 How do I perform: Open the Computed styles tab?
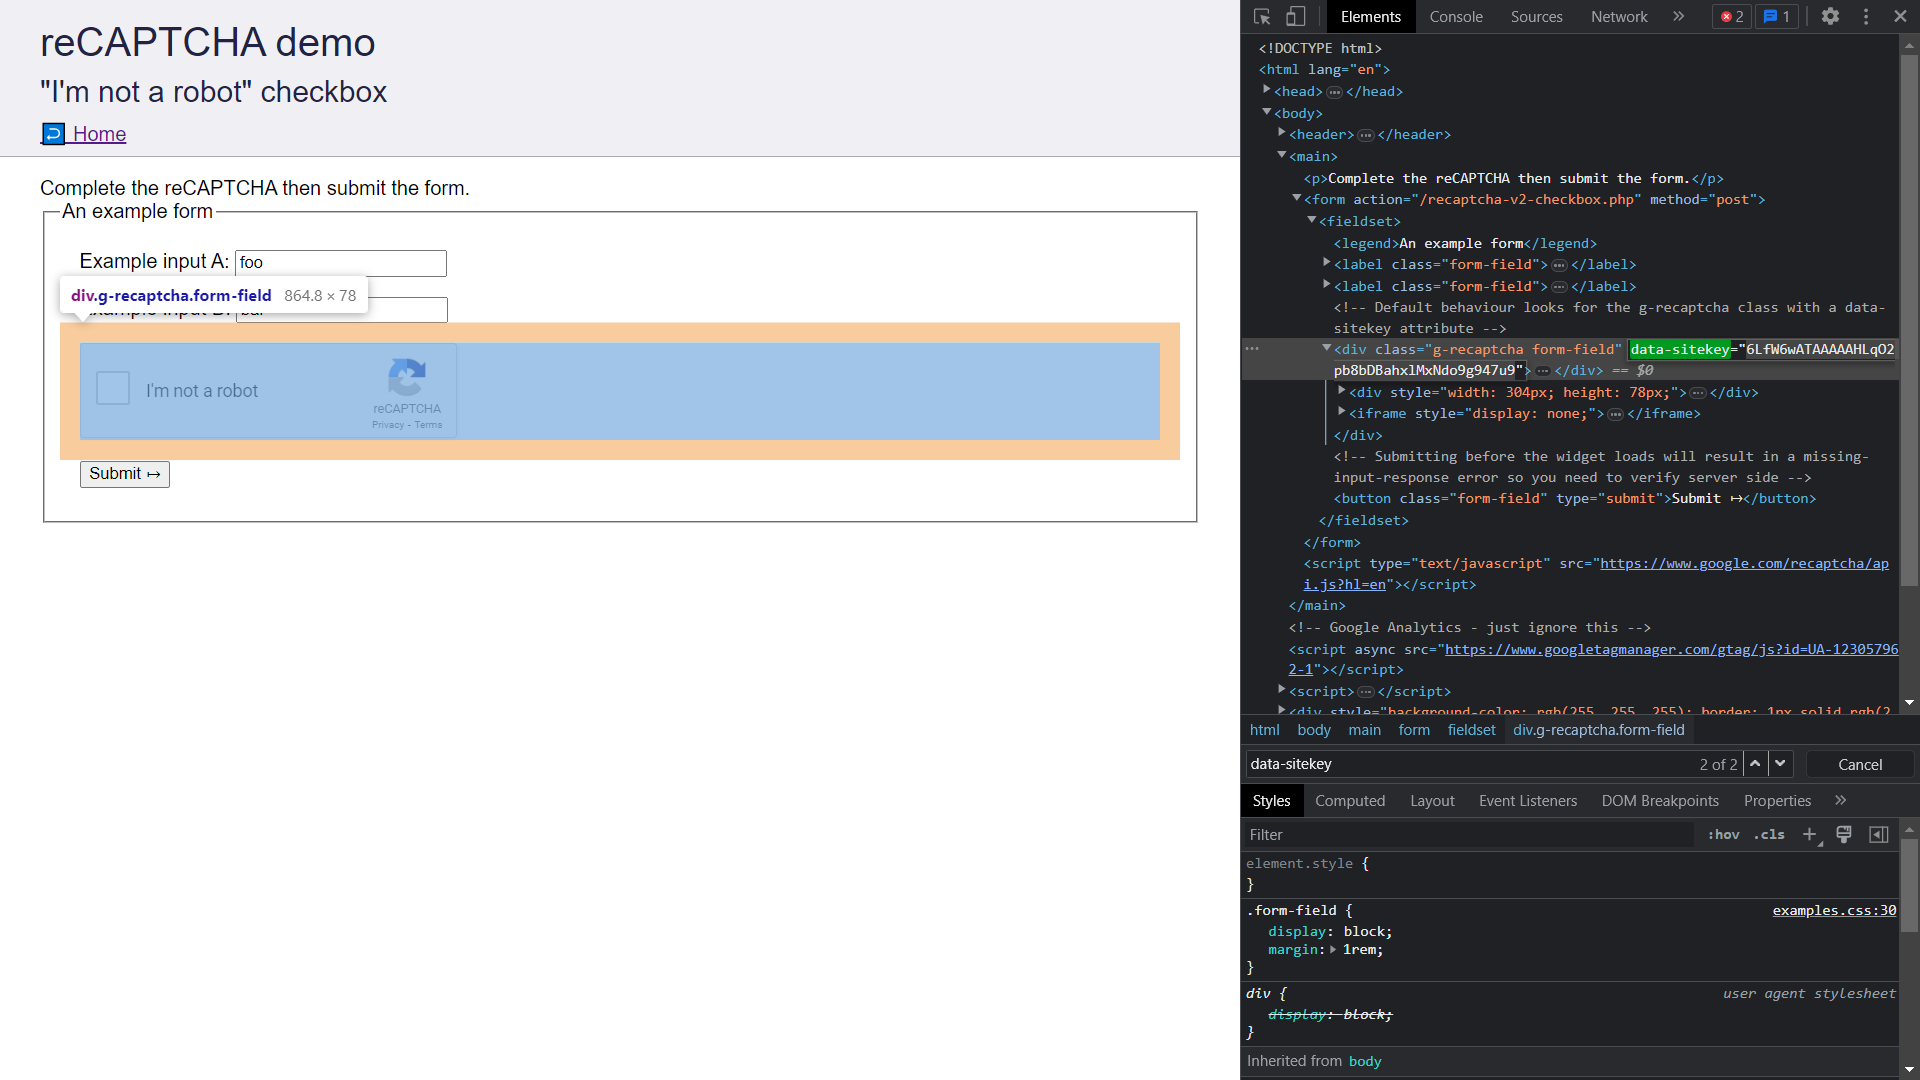pyautogui.click(x=1349, y=800)
